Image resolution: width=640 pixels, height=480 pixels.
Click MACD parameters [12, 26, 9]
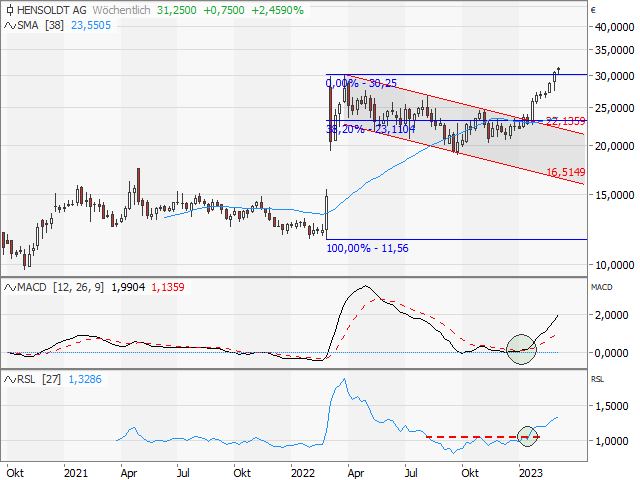point(78,287)
